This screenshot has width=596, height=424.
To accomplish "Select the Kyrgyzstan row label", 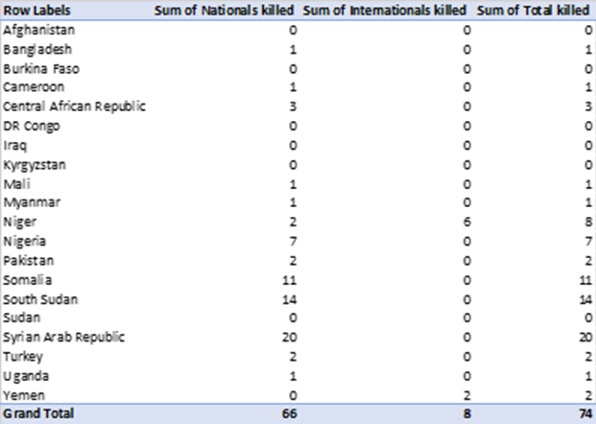I will point(34,165).
